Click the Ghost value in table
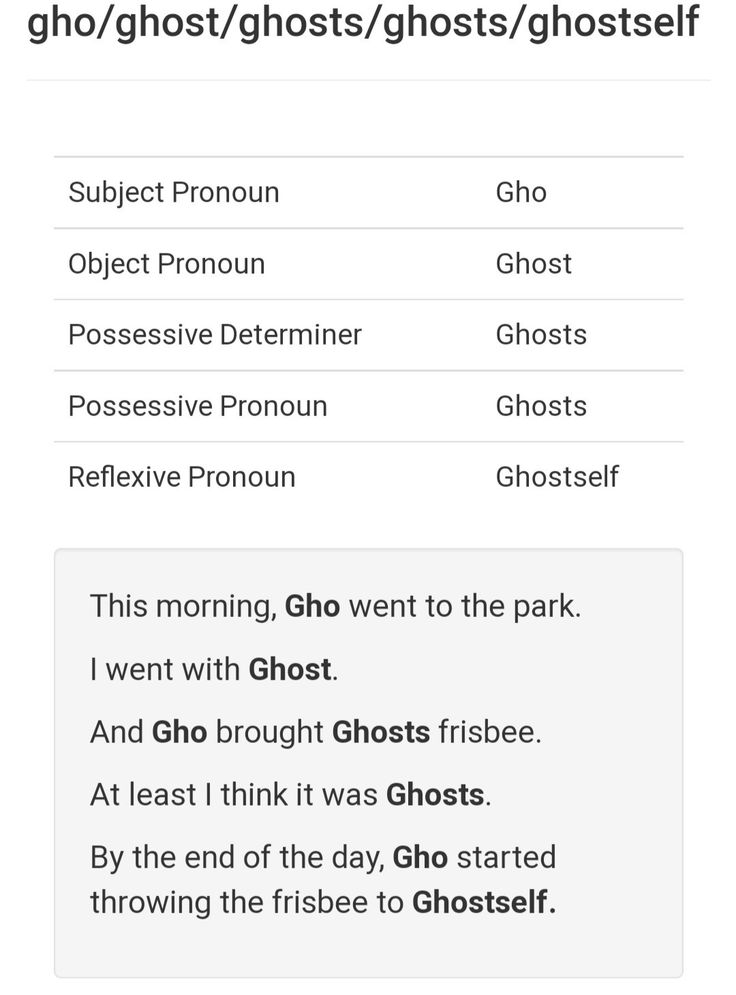This screenshot has height=995, width=736. pyautogui.click(x=534, y=263)
